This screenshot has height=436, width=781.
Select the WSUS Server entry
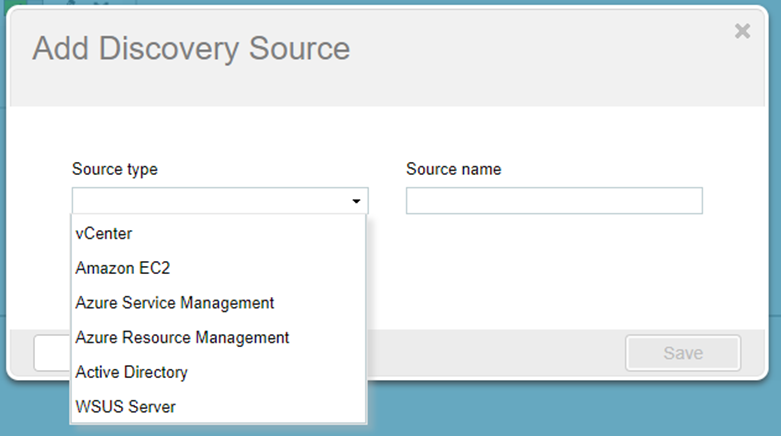(x=125, y=406)
